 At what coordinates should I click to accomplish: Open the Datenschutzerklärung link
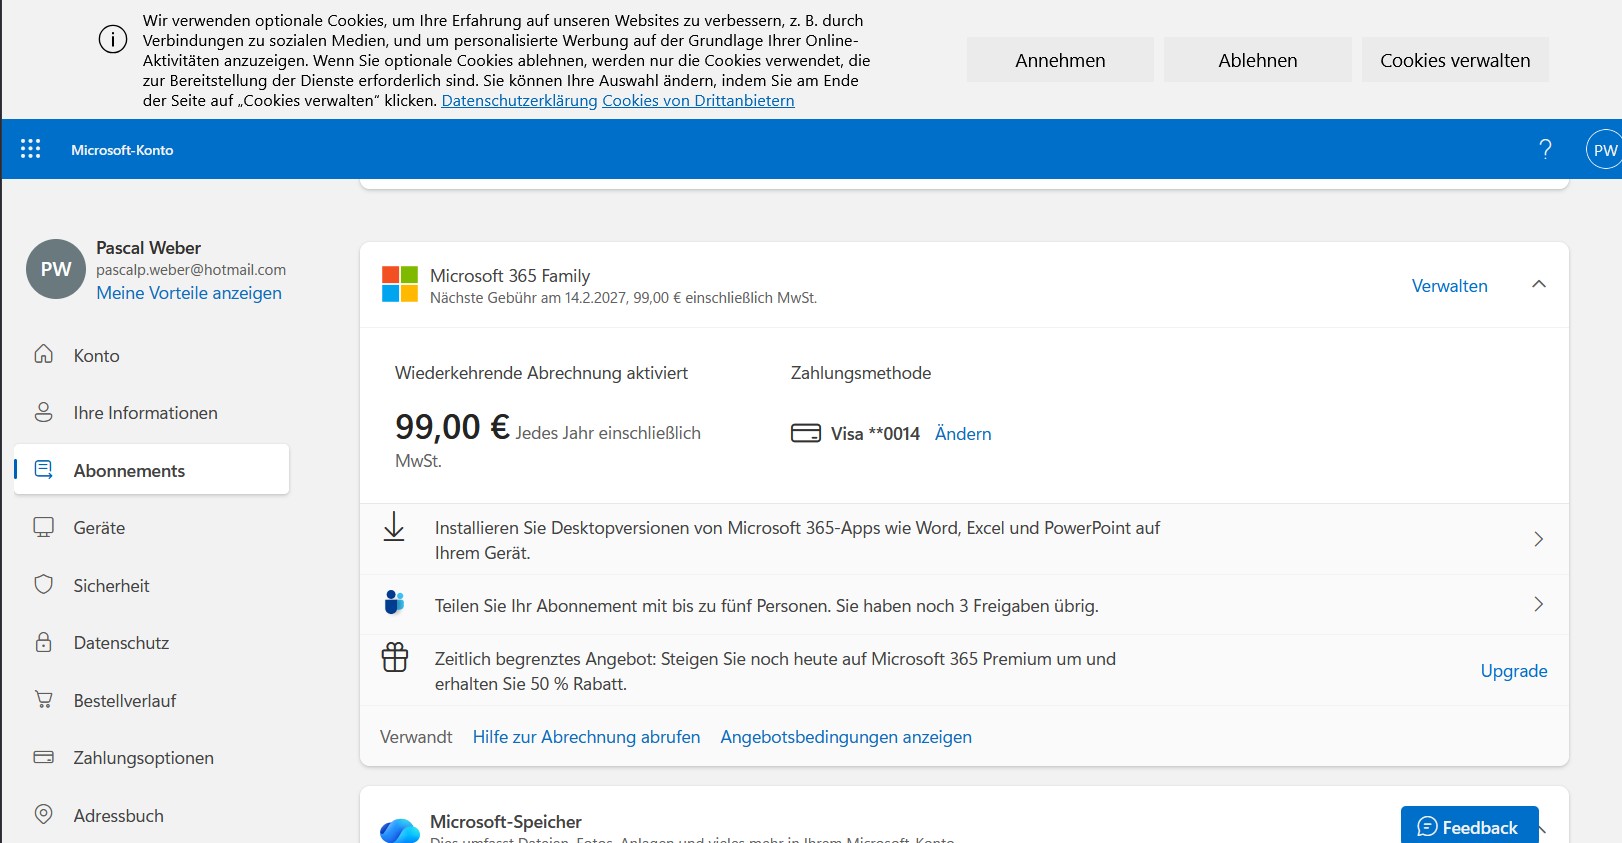[x=519, y=101]
